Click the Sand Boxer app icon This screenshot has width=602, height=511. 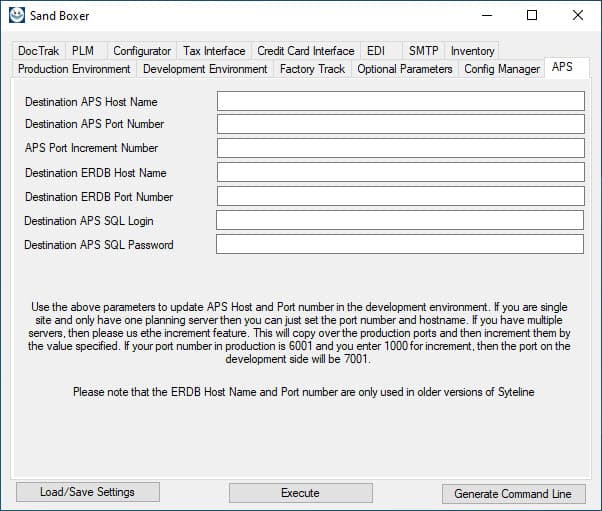pyautogui.click(x=17, y=15)
